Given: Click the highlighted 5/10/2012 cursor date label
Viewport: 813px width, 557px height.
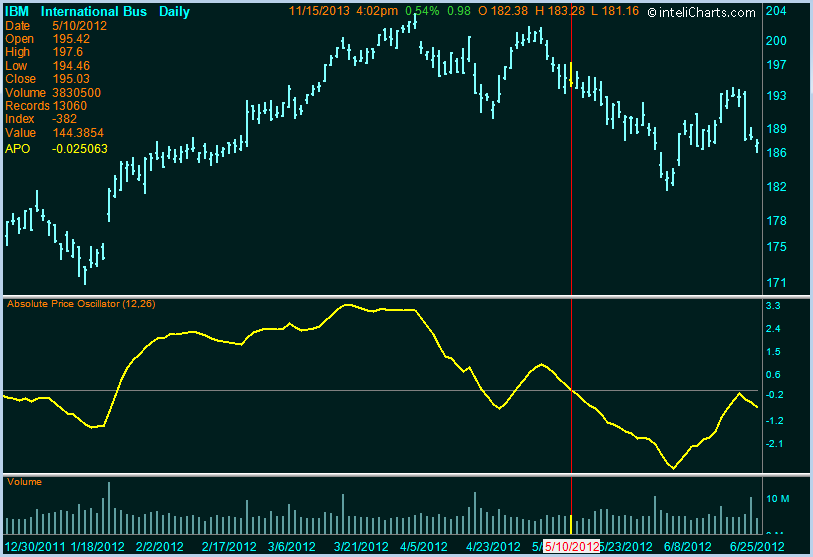Looking at the screenshot, I should point(571,547).
